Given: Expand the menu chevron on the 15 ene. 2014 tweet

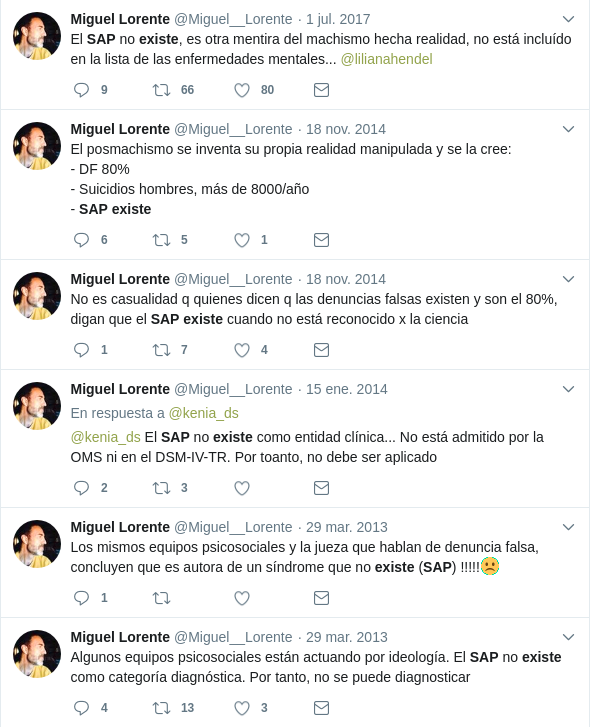Looking at the screenshot, I should pyautogui.click(x=568, y=389).
